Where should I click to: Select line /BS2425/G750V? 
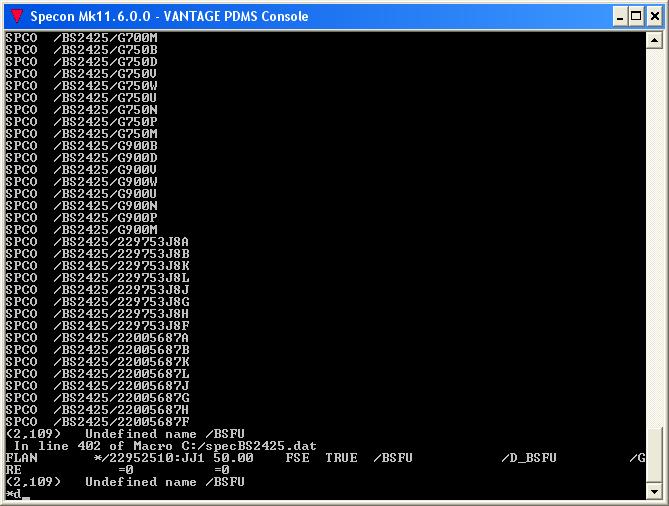coord(81,73)
